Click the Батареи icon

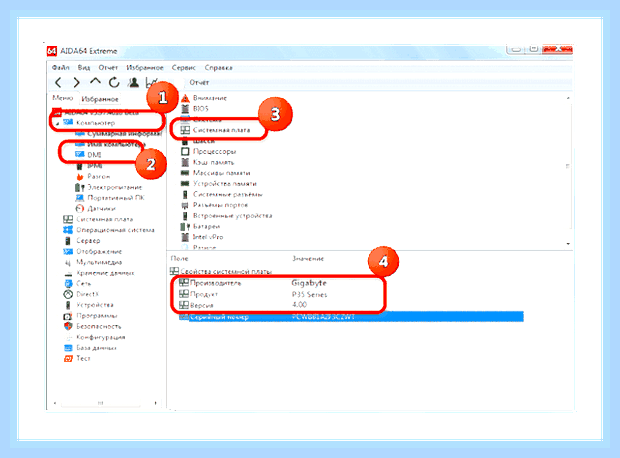[x=185, y=226]
